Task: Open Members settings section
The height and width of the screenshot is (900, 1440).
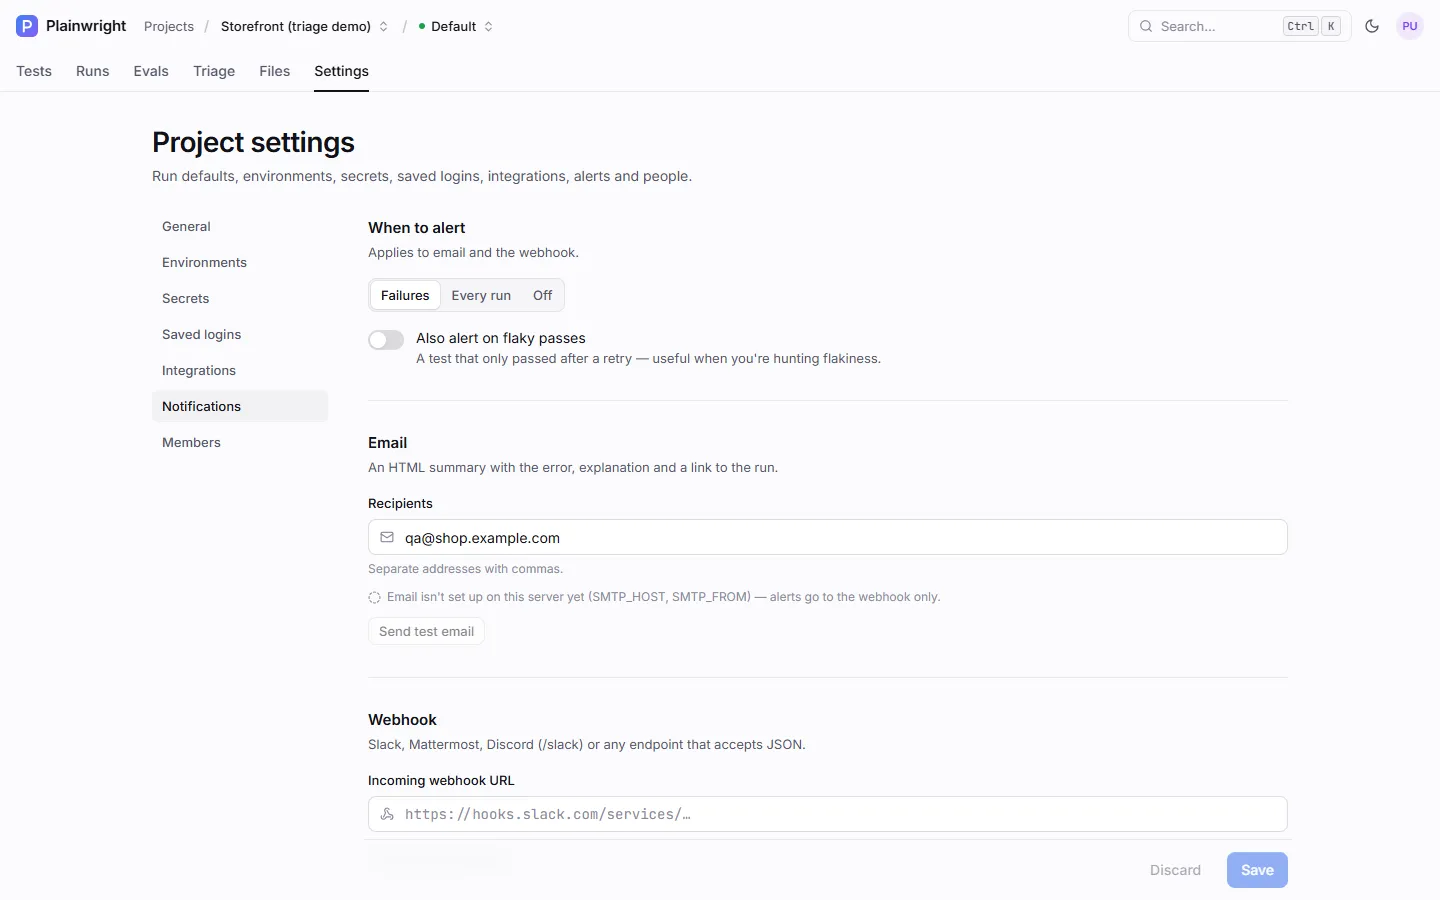Action: pyautogui.click(x=240, y=442)
